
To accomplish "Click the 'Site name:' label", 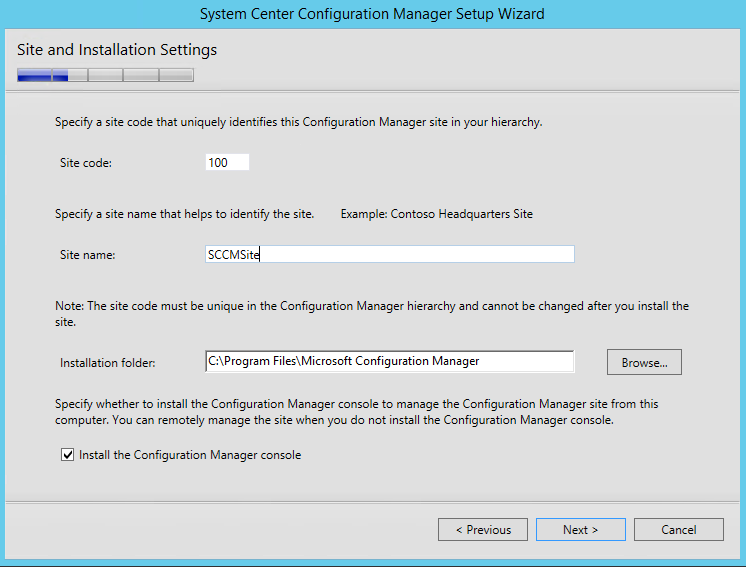I will (88, 255).
